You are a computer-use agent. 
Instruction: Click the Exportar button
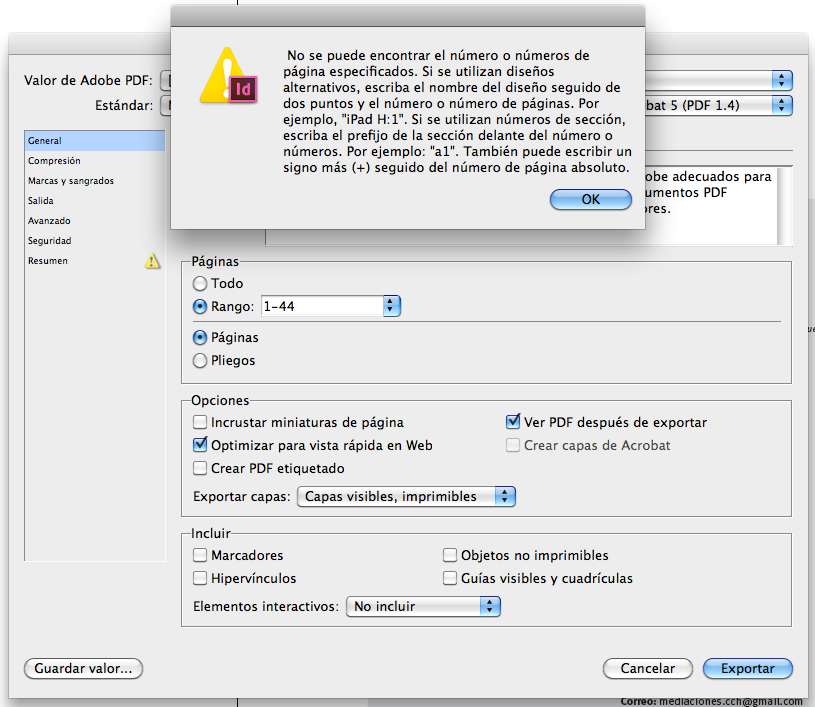click(747, 669)
